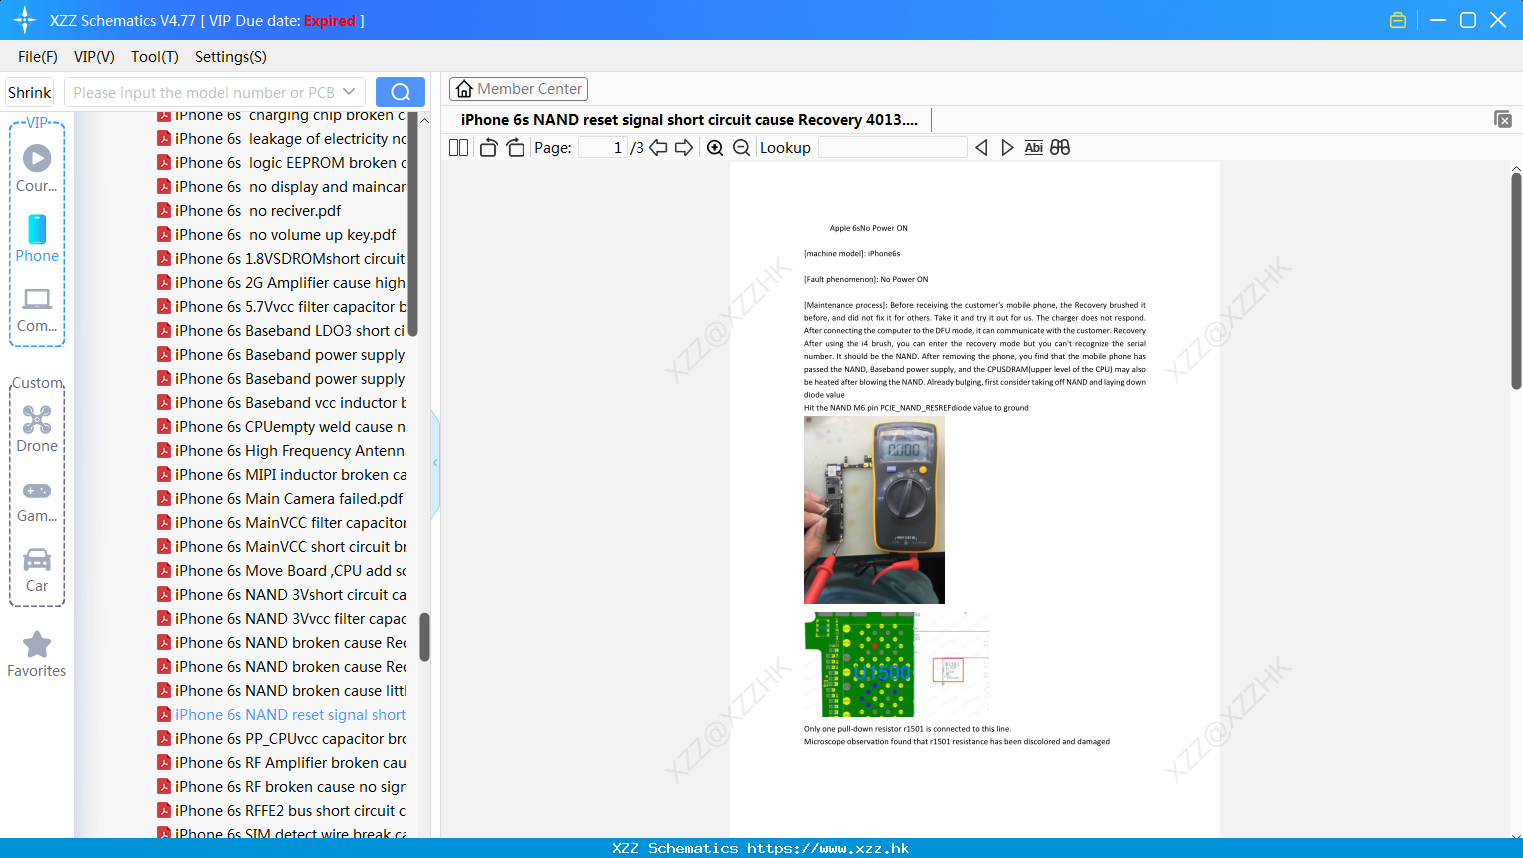Click the binoculars search icon

point(1060,148)
